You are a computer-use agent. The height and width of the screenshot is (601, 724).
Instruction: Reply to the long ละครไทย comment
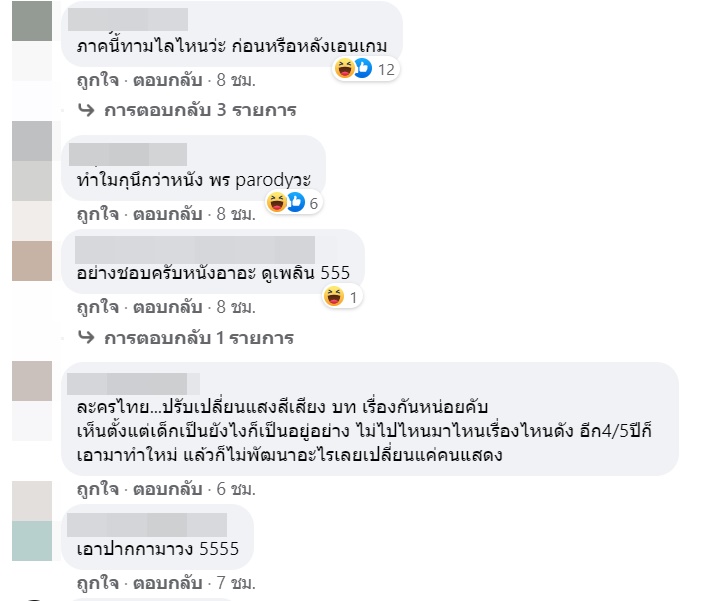pyautogui.click(x=168, y=489)
